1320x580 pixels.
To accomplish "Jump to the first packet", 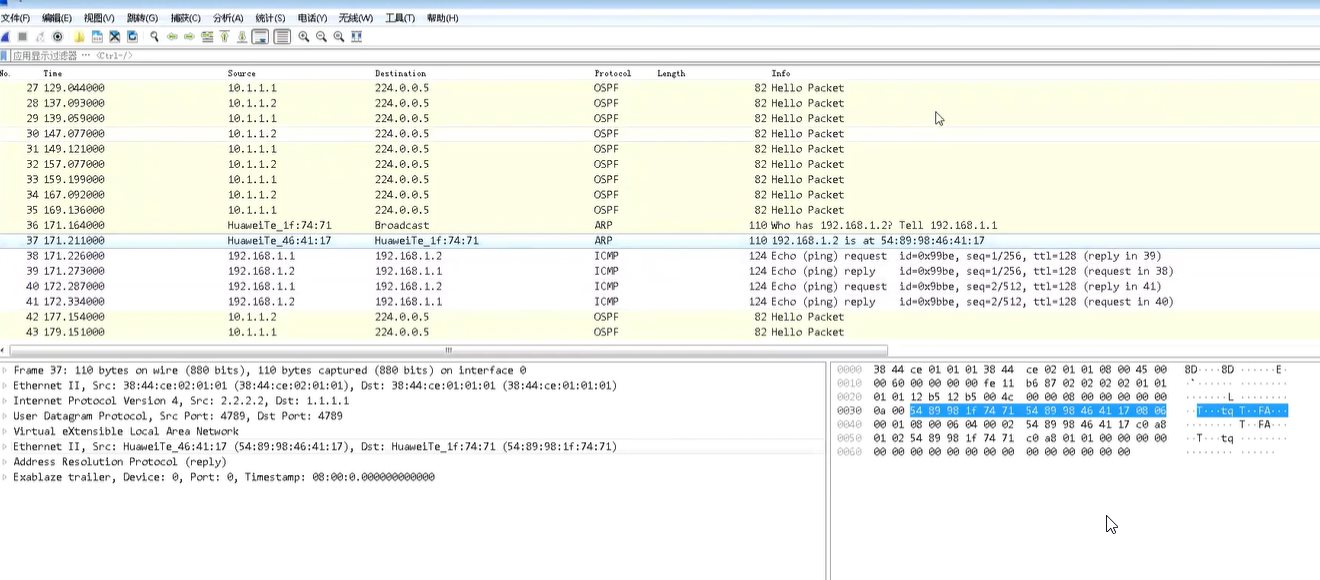I will point(224,37).
